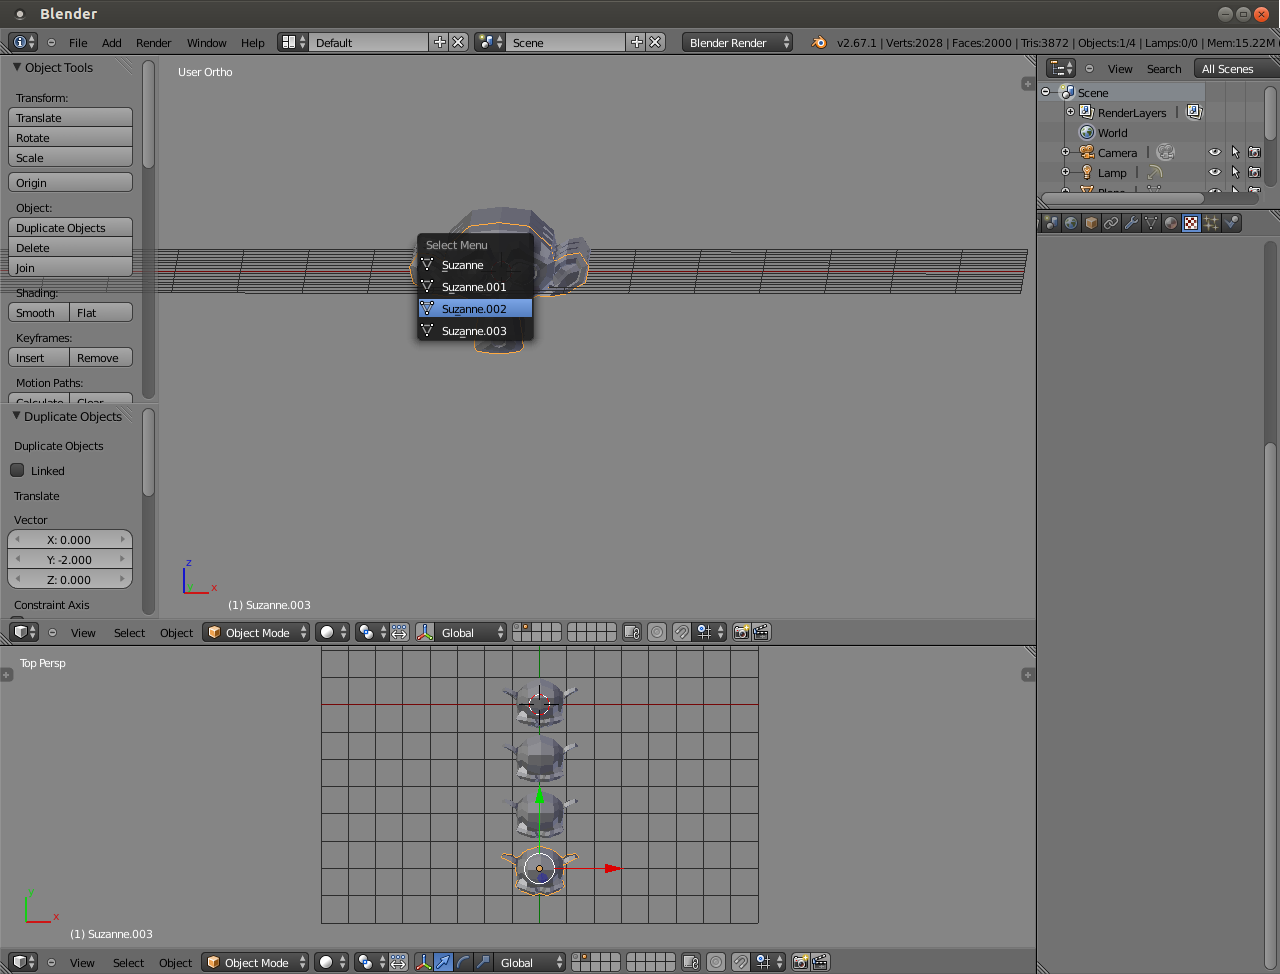Click the Smooth shading button
Screen dimensions: 1280x974
pos(38,312)
